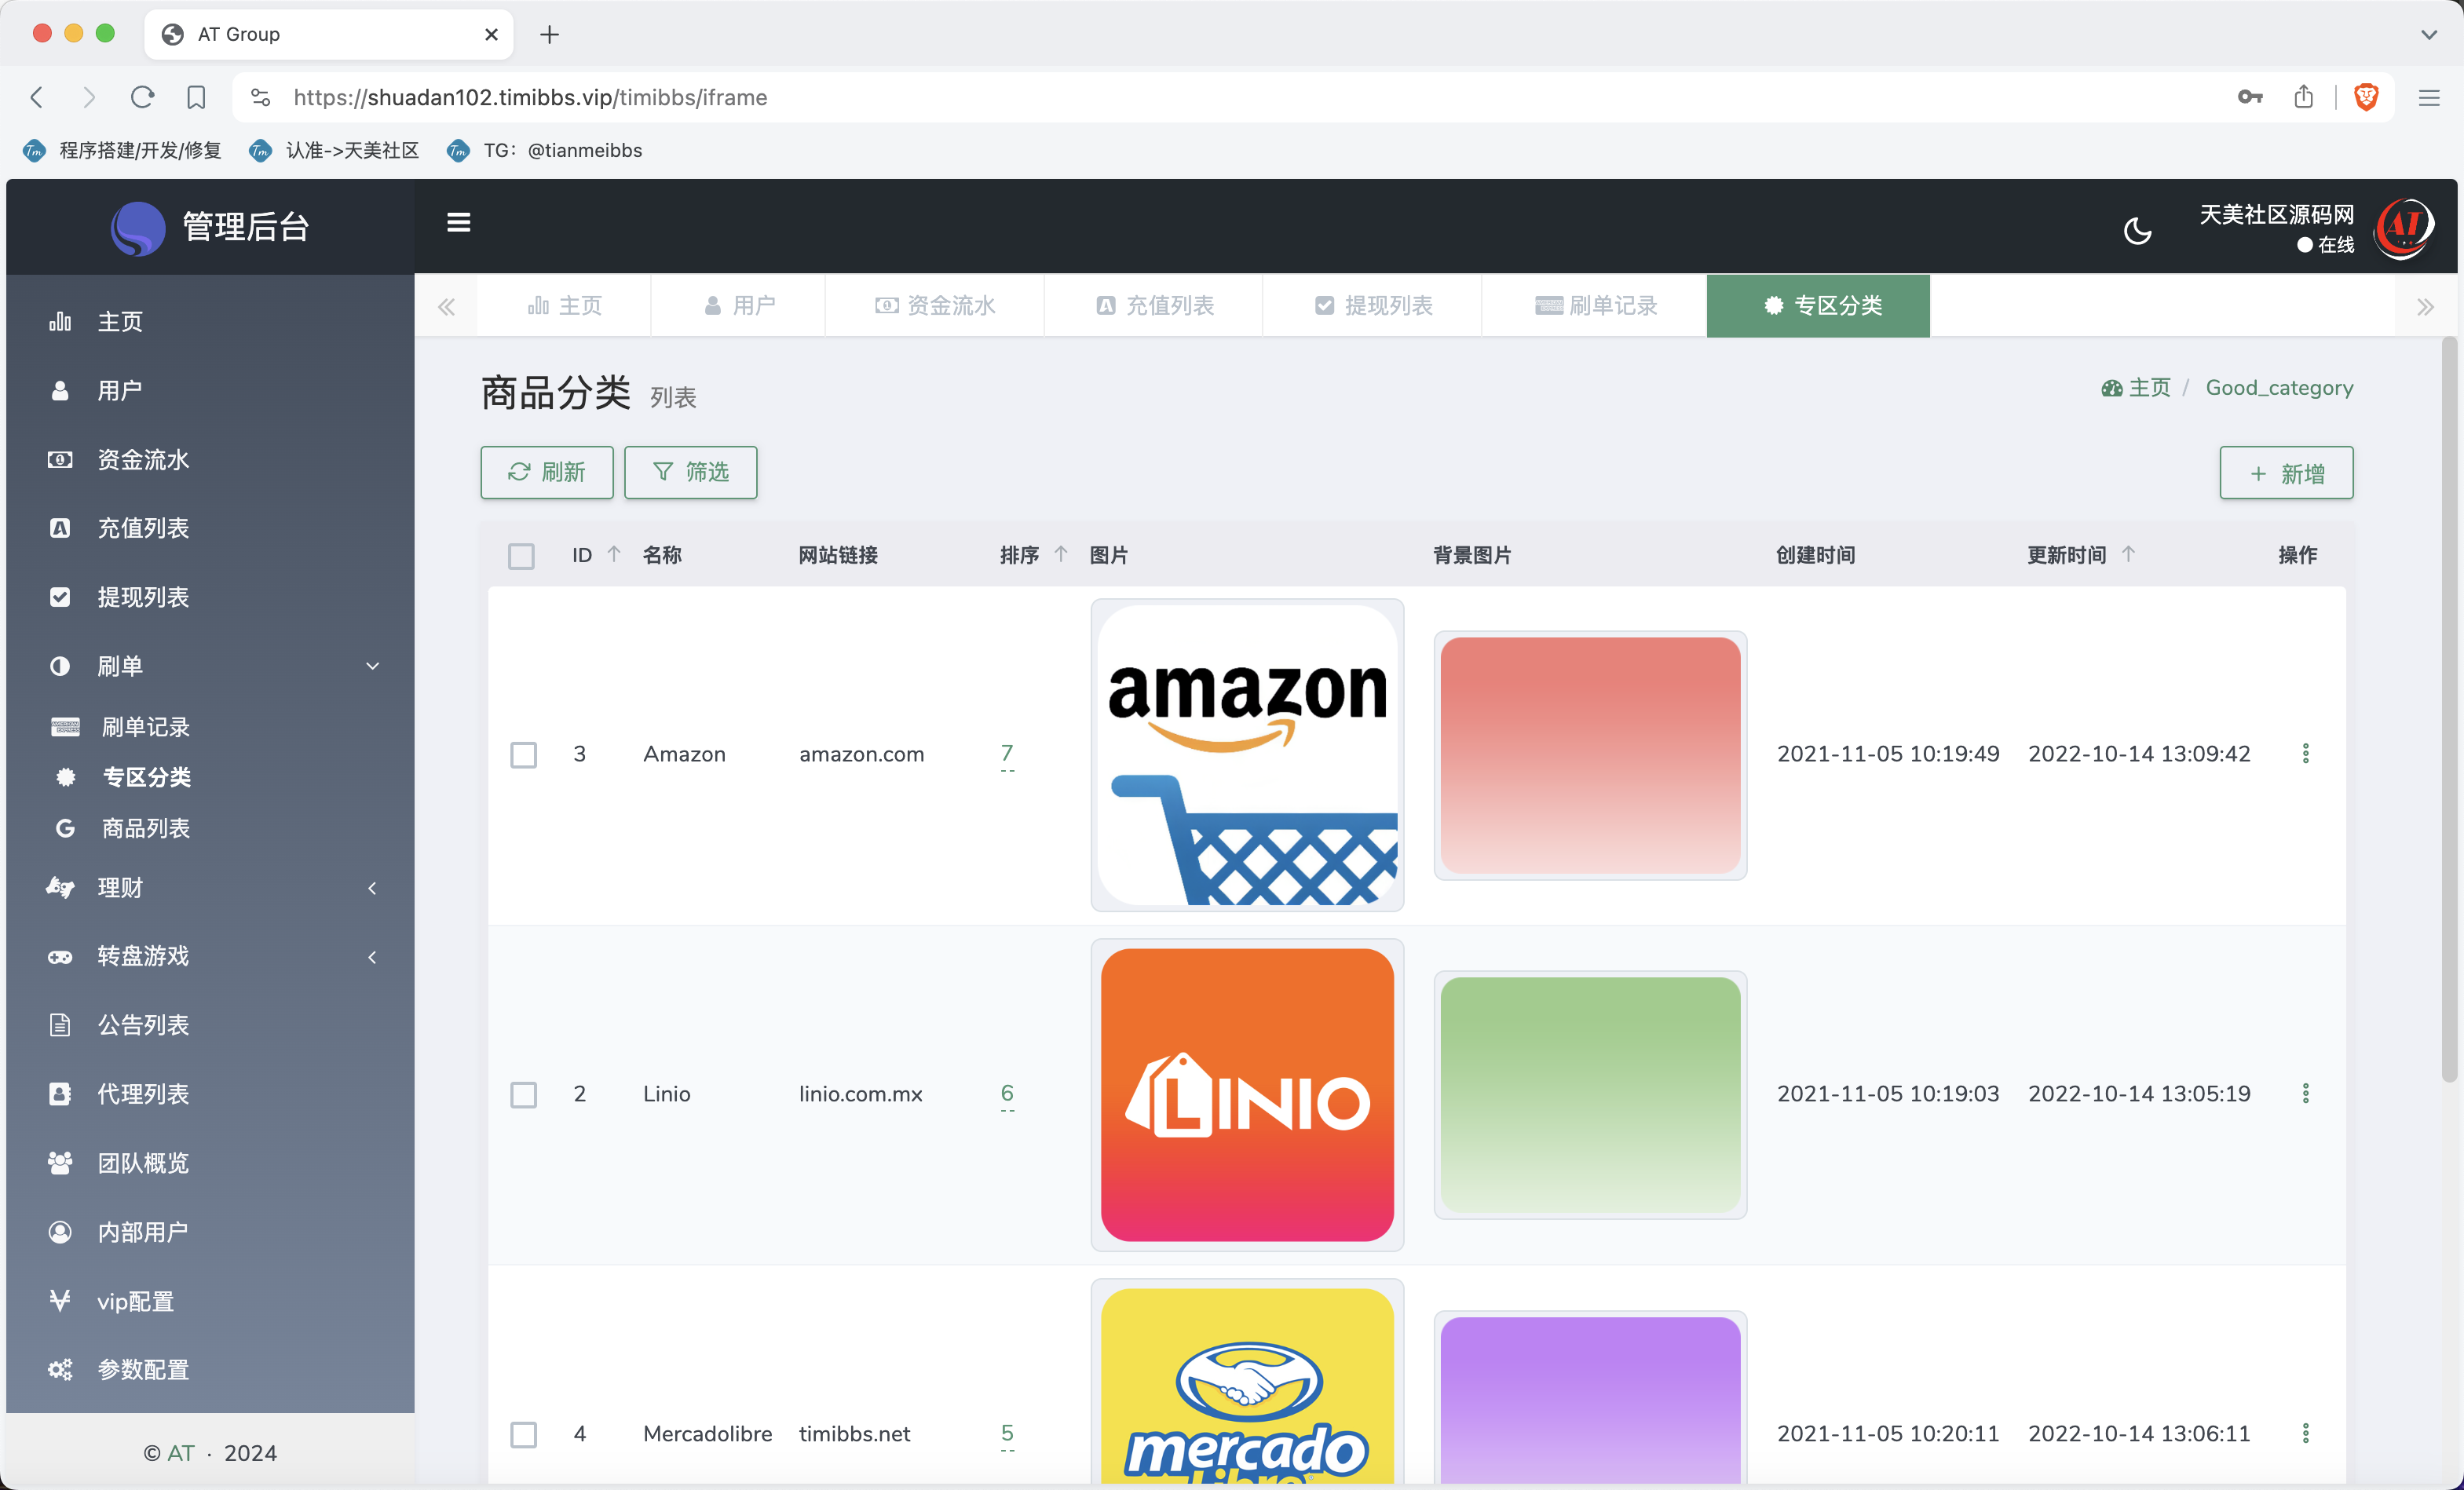Open 团队概览 in the sidebar
Image resolution: width=2464 pixels, height=1490 pixels.
pos(210,1163)
